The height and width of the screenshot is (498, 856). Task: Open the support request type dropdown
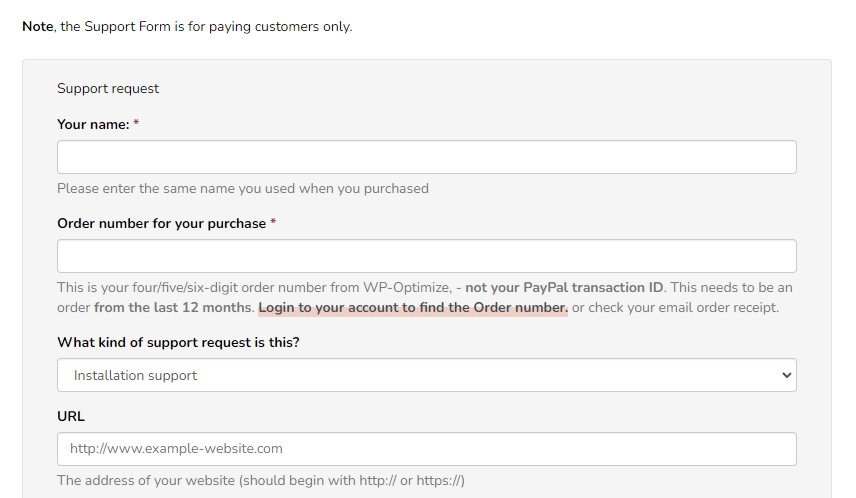[426, 375]
